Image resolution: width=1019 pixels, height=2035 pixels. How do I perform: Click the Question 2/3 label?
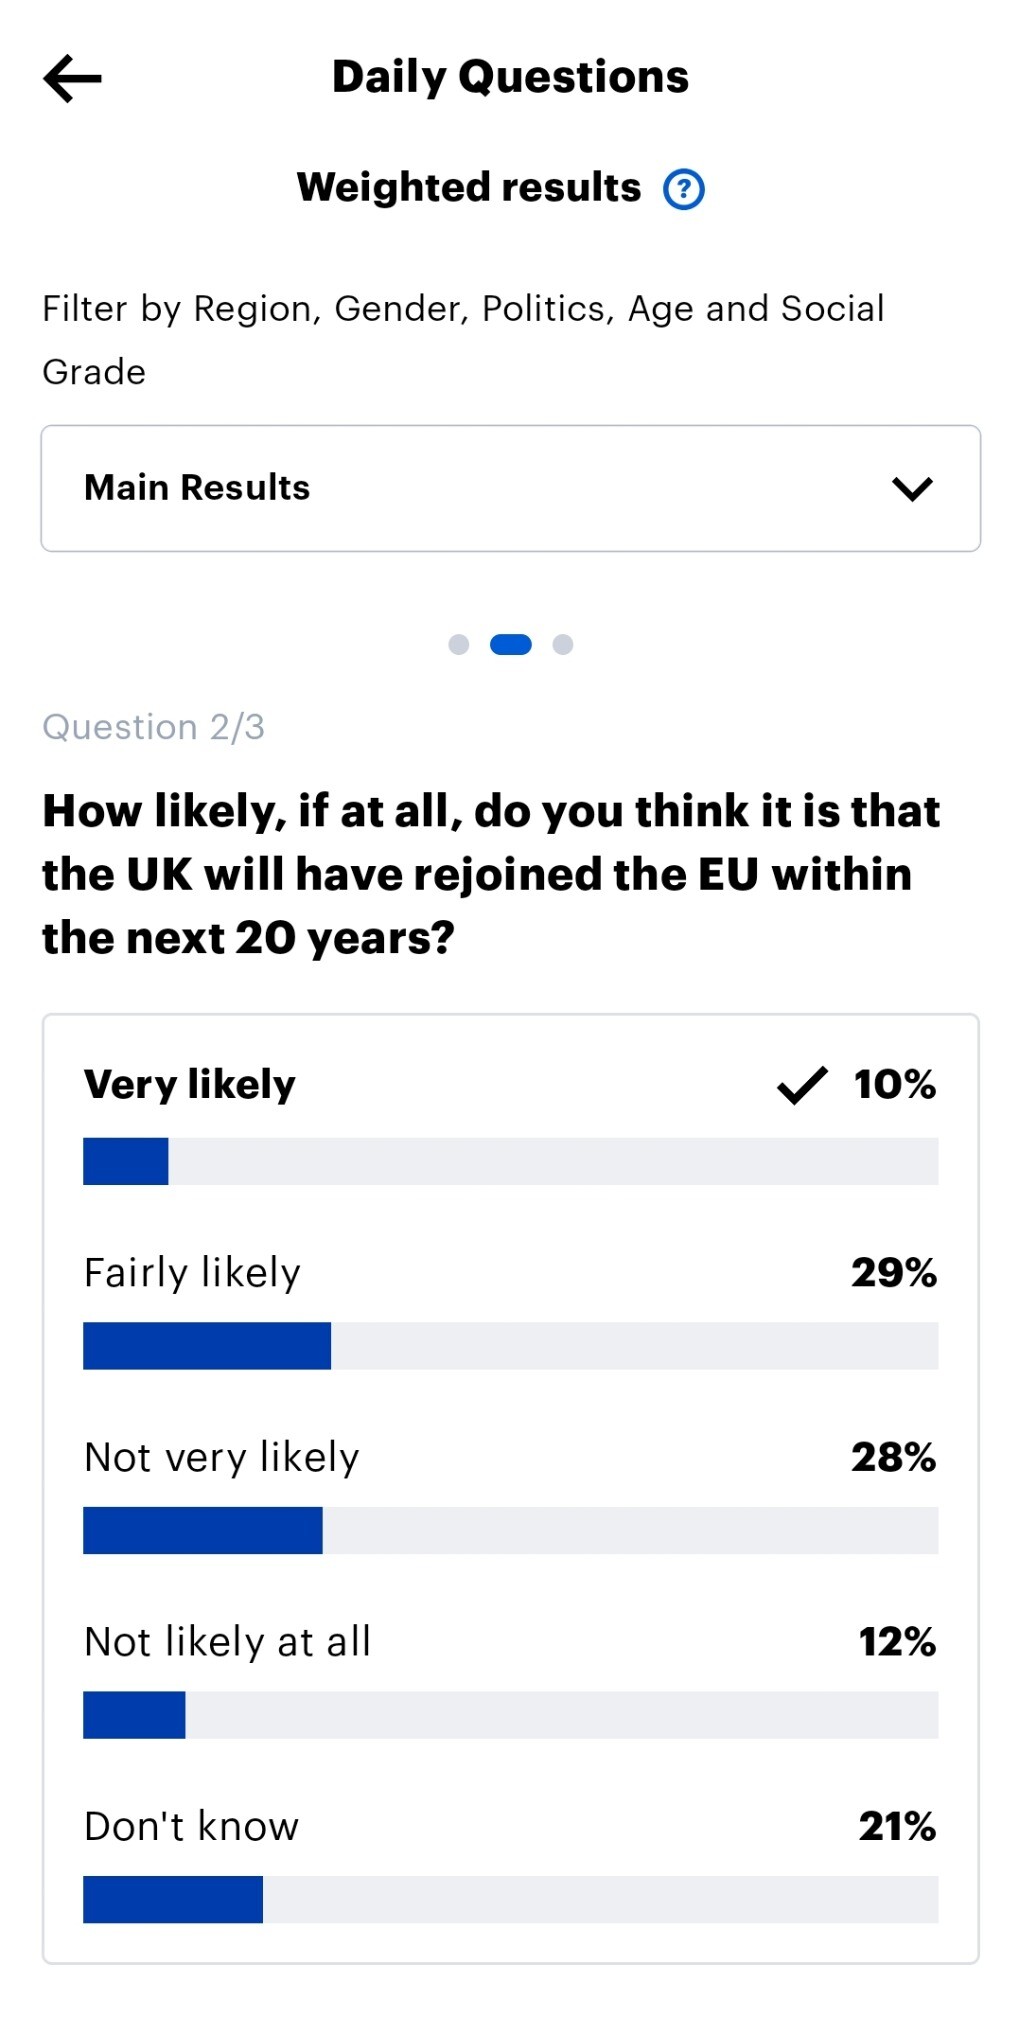coord(154,727)
